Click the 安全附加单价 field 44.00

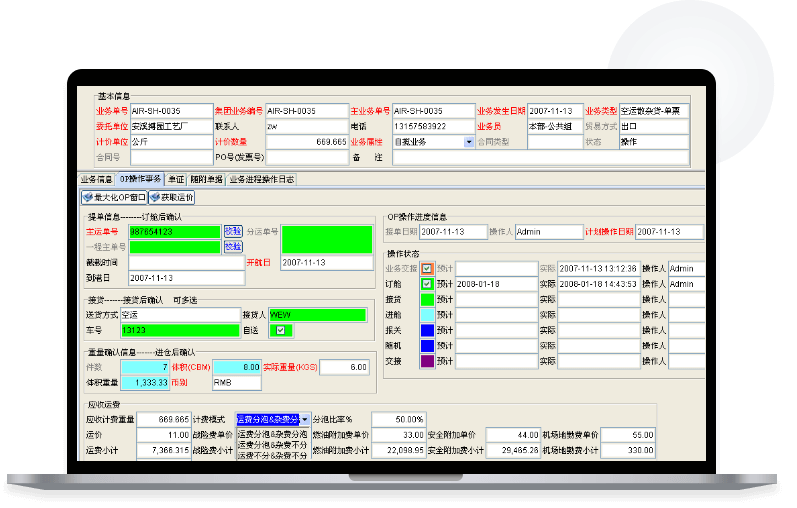coord(513,435)
